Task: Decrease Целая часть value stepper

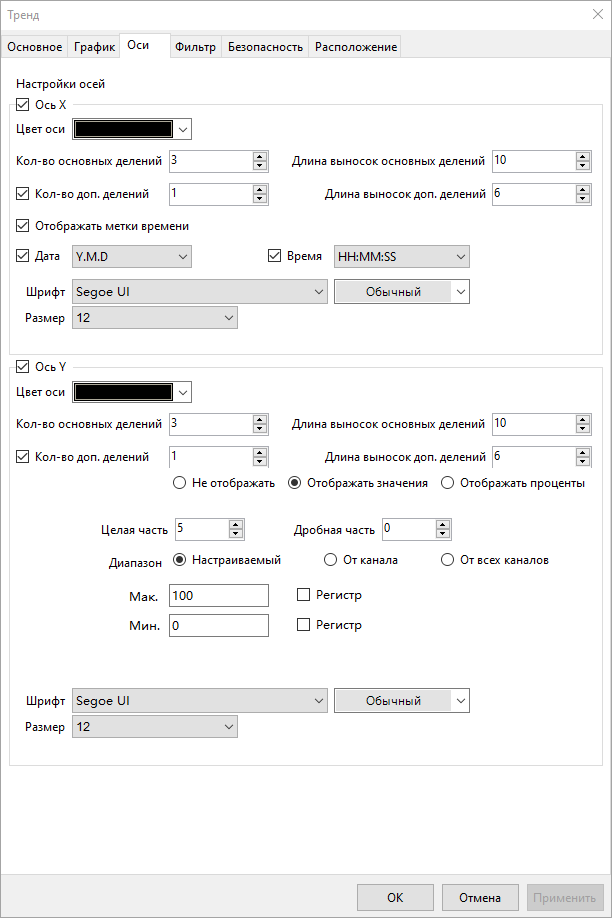Action: point(235,534)
